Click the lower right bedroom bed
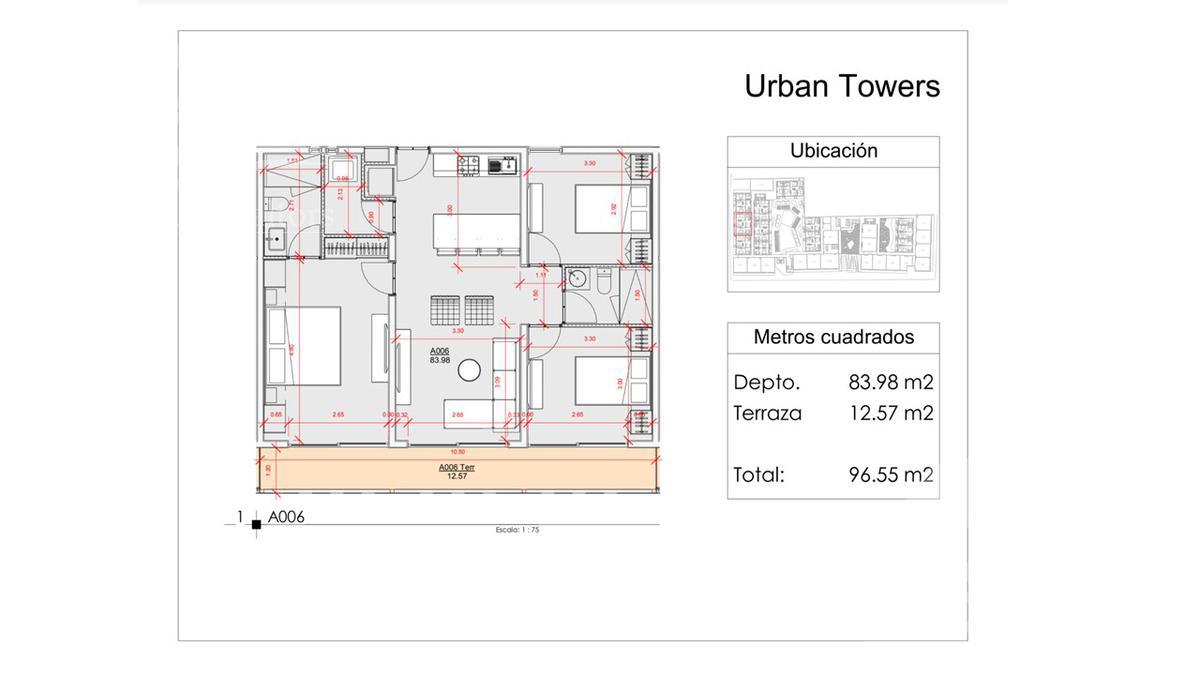Screen dimensions: 1200x675 tap(613, 379)
